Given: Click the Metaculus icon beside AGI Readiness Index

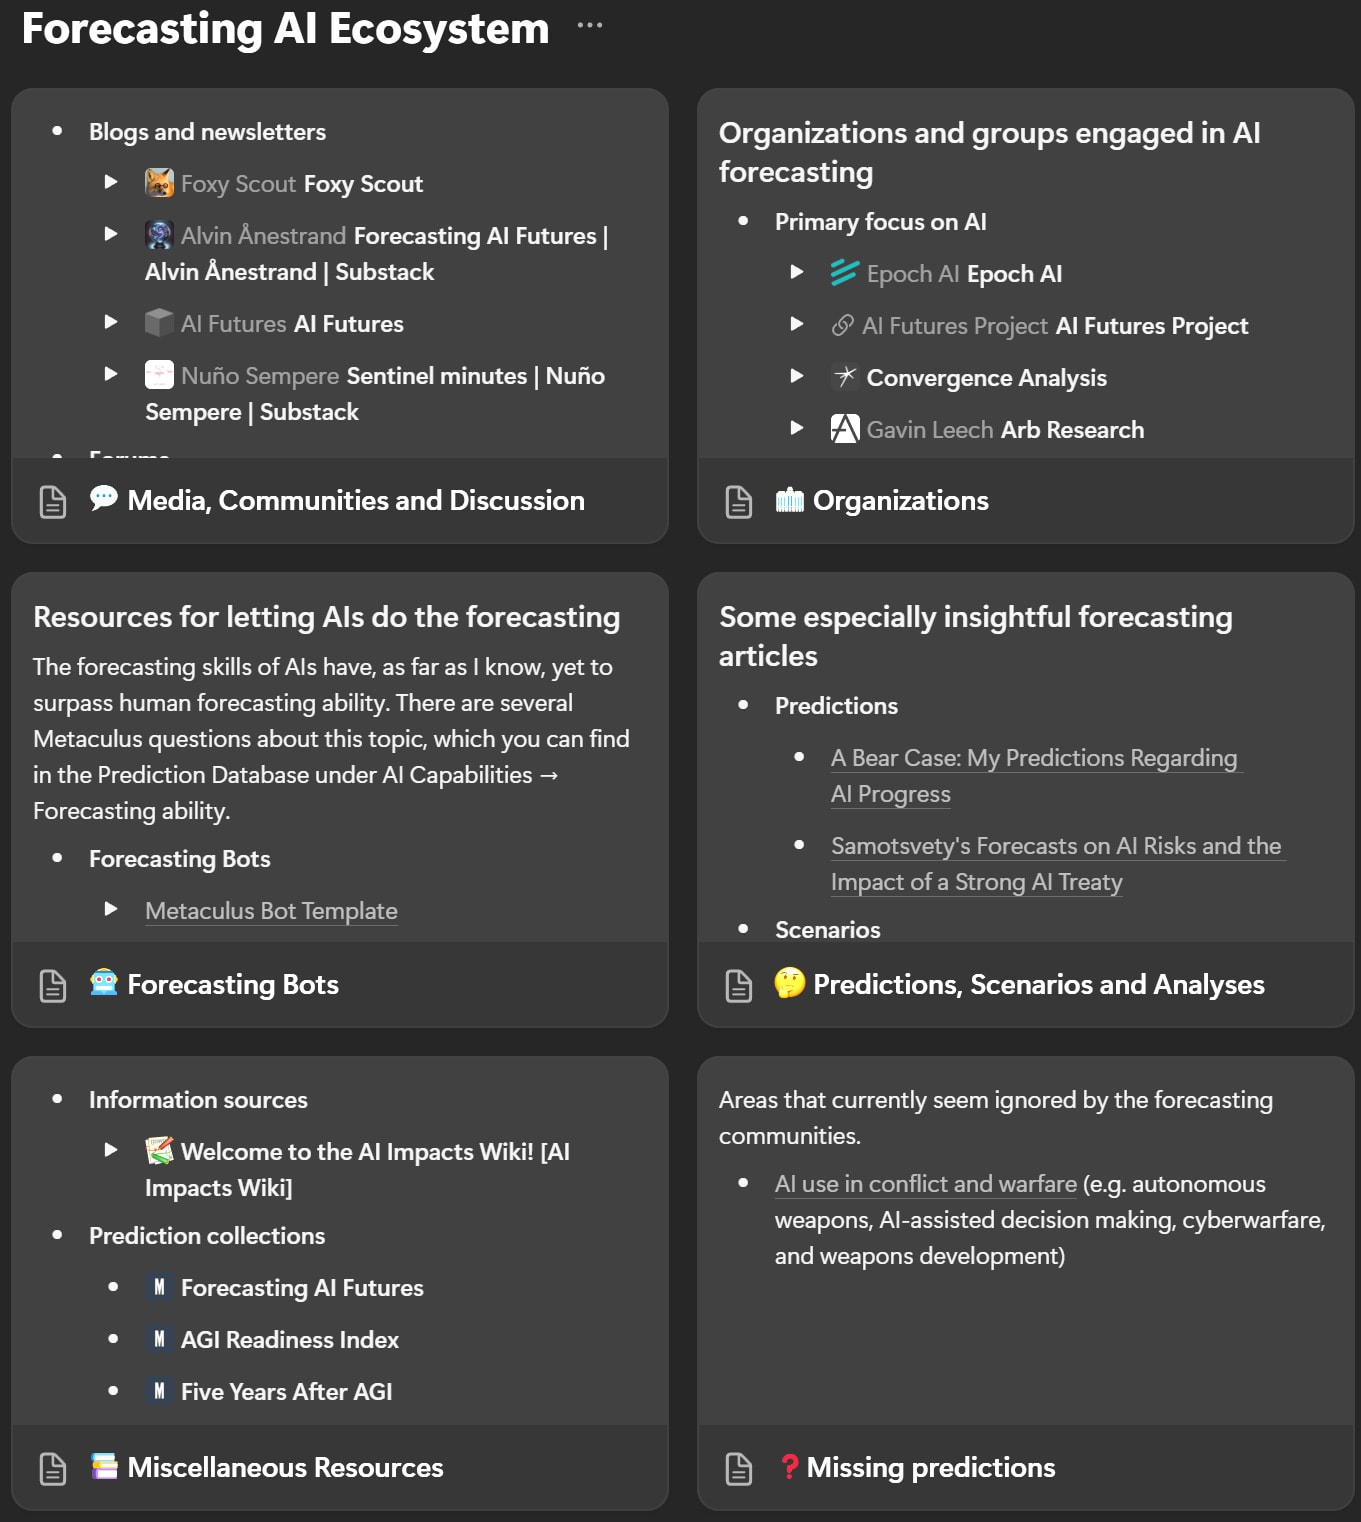Looking at the screenshot, I should coord(159,1339).
